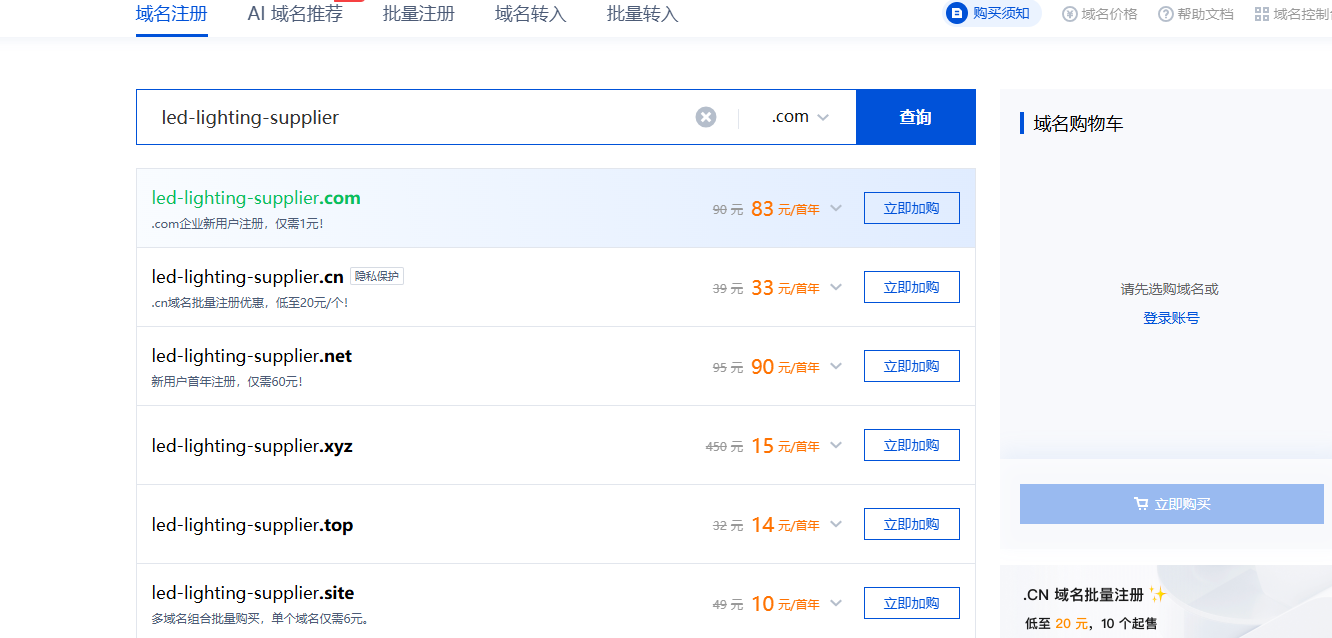Image resolution: width=1332 pixels, height=638 pixels.
Task: Click the domain name search input field
Action: click(x=420, y=117)
